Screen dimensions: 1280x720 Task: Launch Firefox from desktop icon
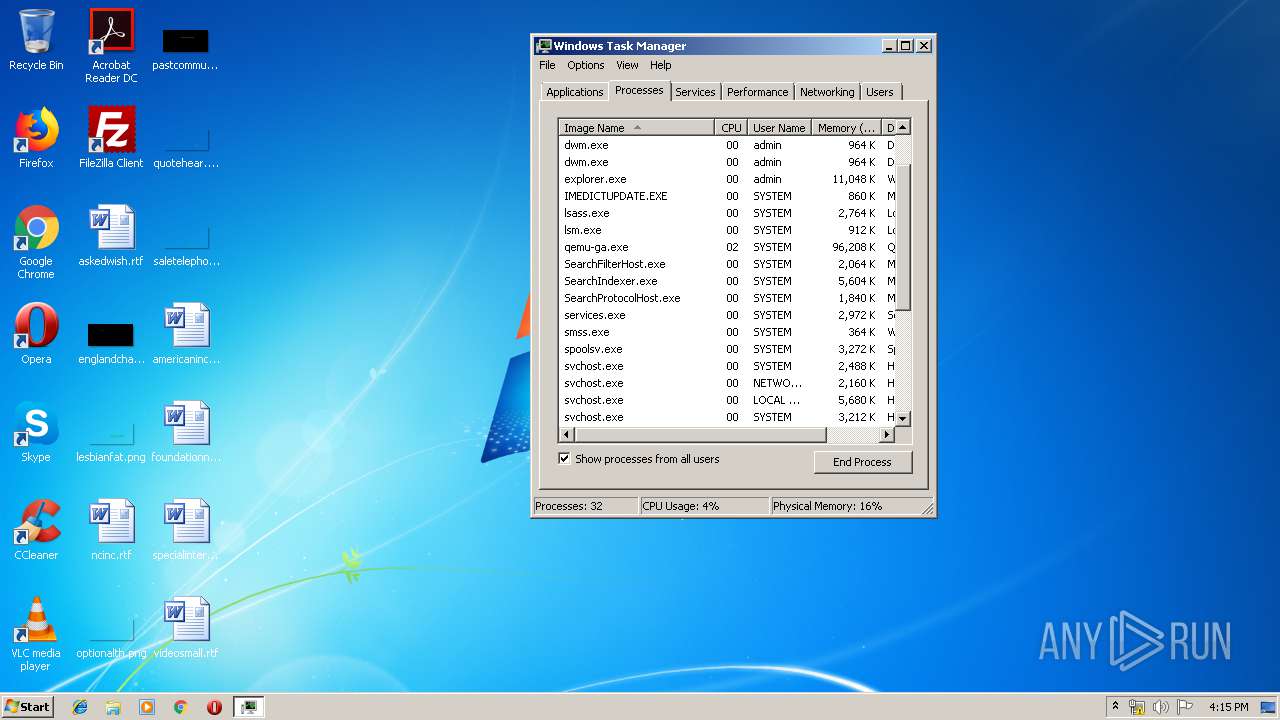click(x=36, y=138)
